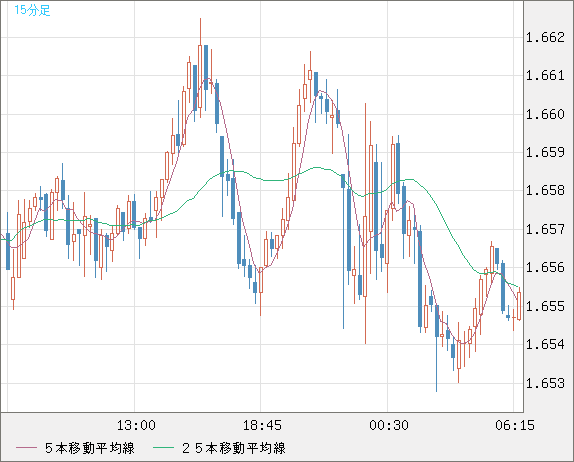Click the 1.655 price axis label
The height and width of the screenshot is (462, 574).
545,306
